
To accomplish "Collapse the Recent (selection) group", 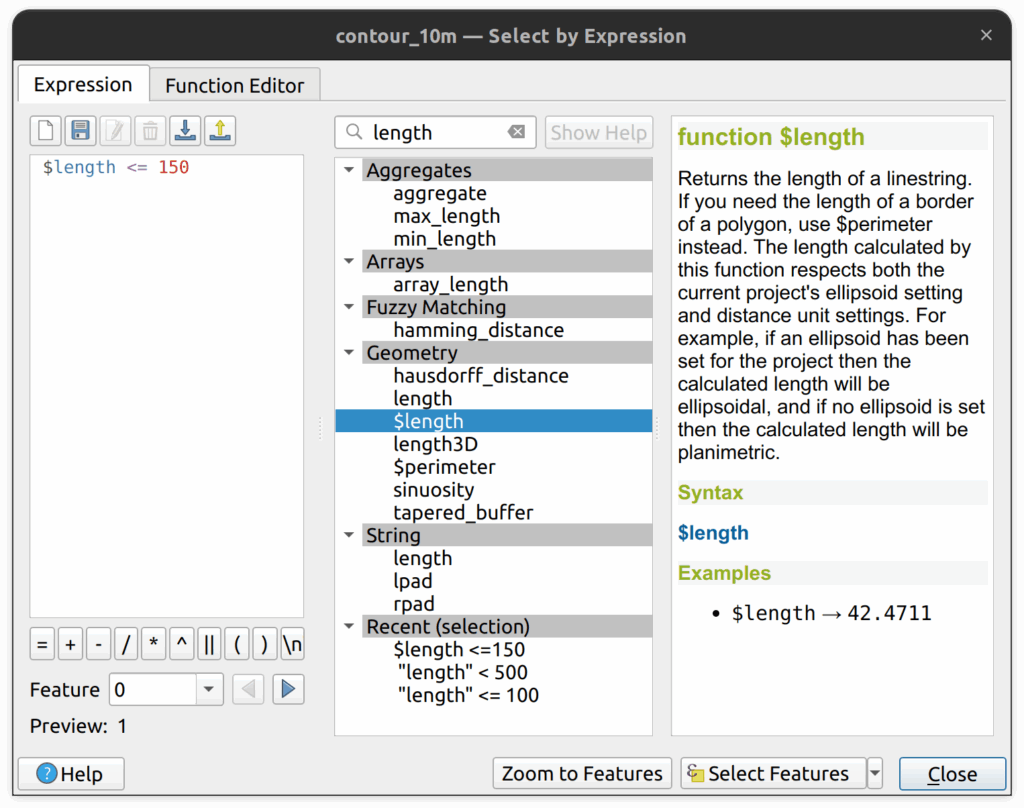I will [349, 626].
